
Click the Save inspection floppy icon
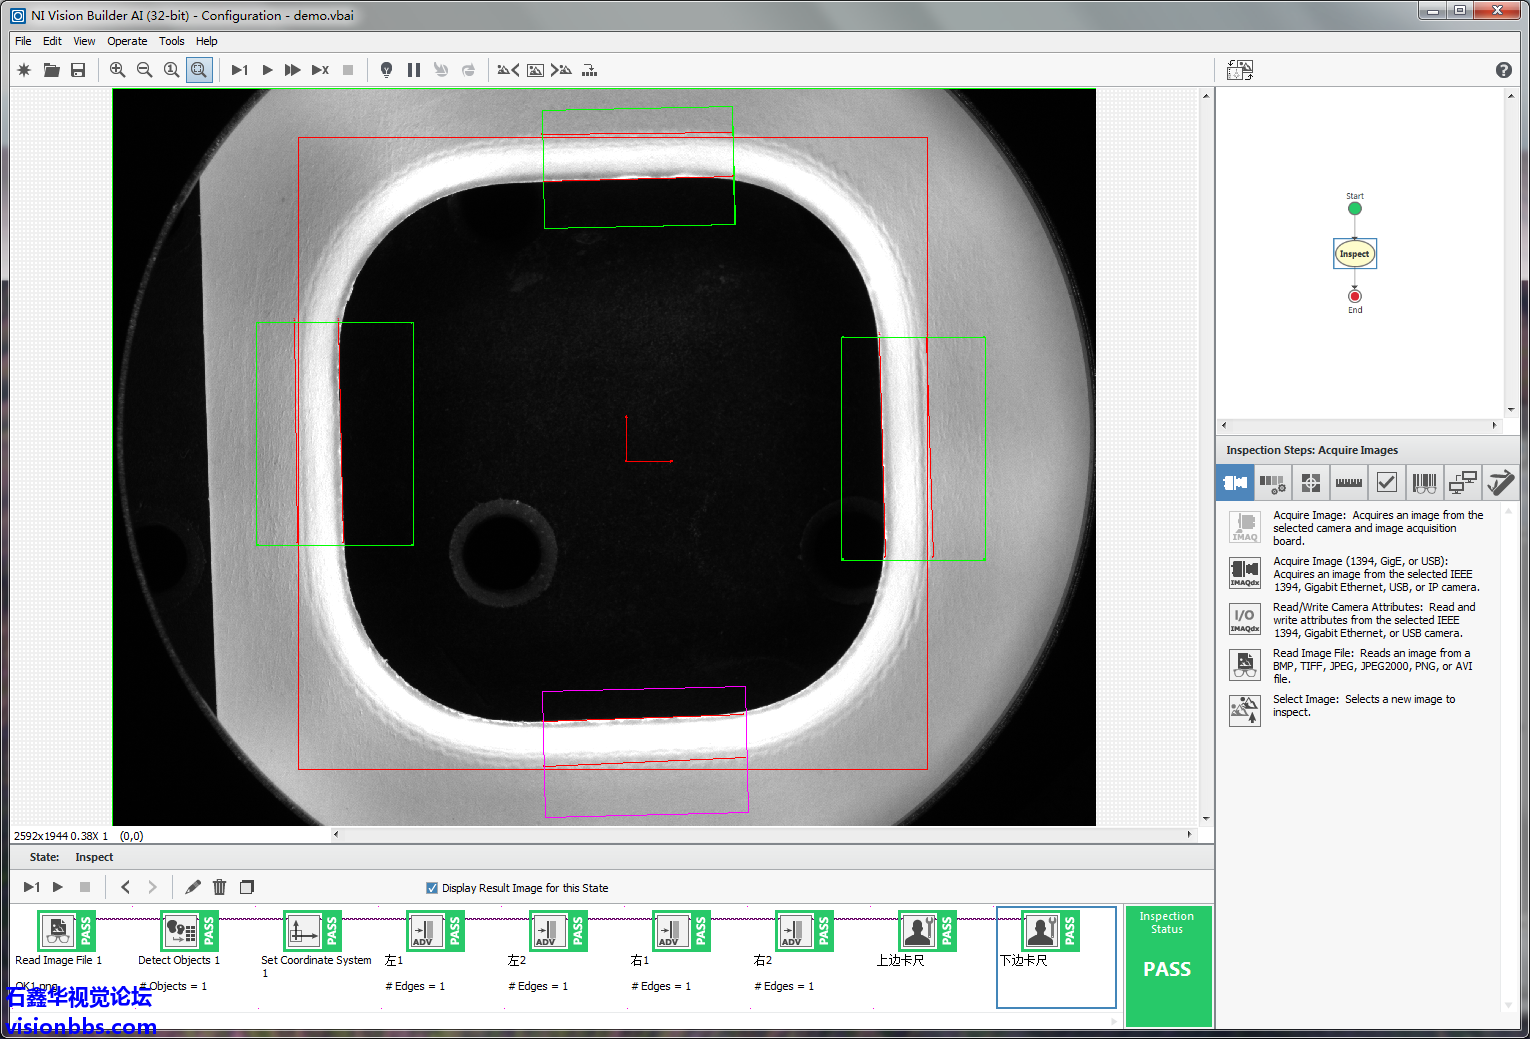coord(78,70)
